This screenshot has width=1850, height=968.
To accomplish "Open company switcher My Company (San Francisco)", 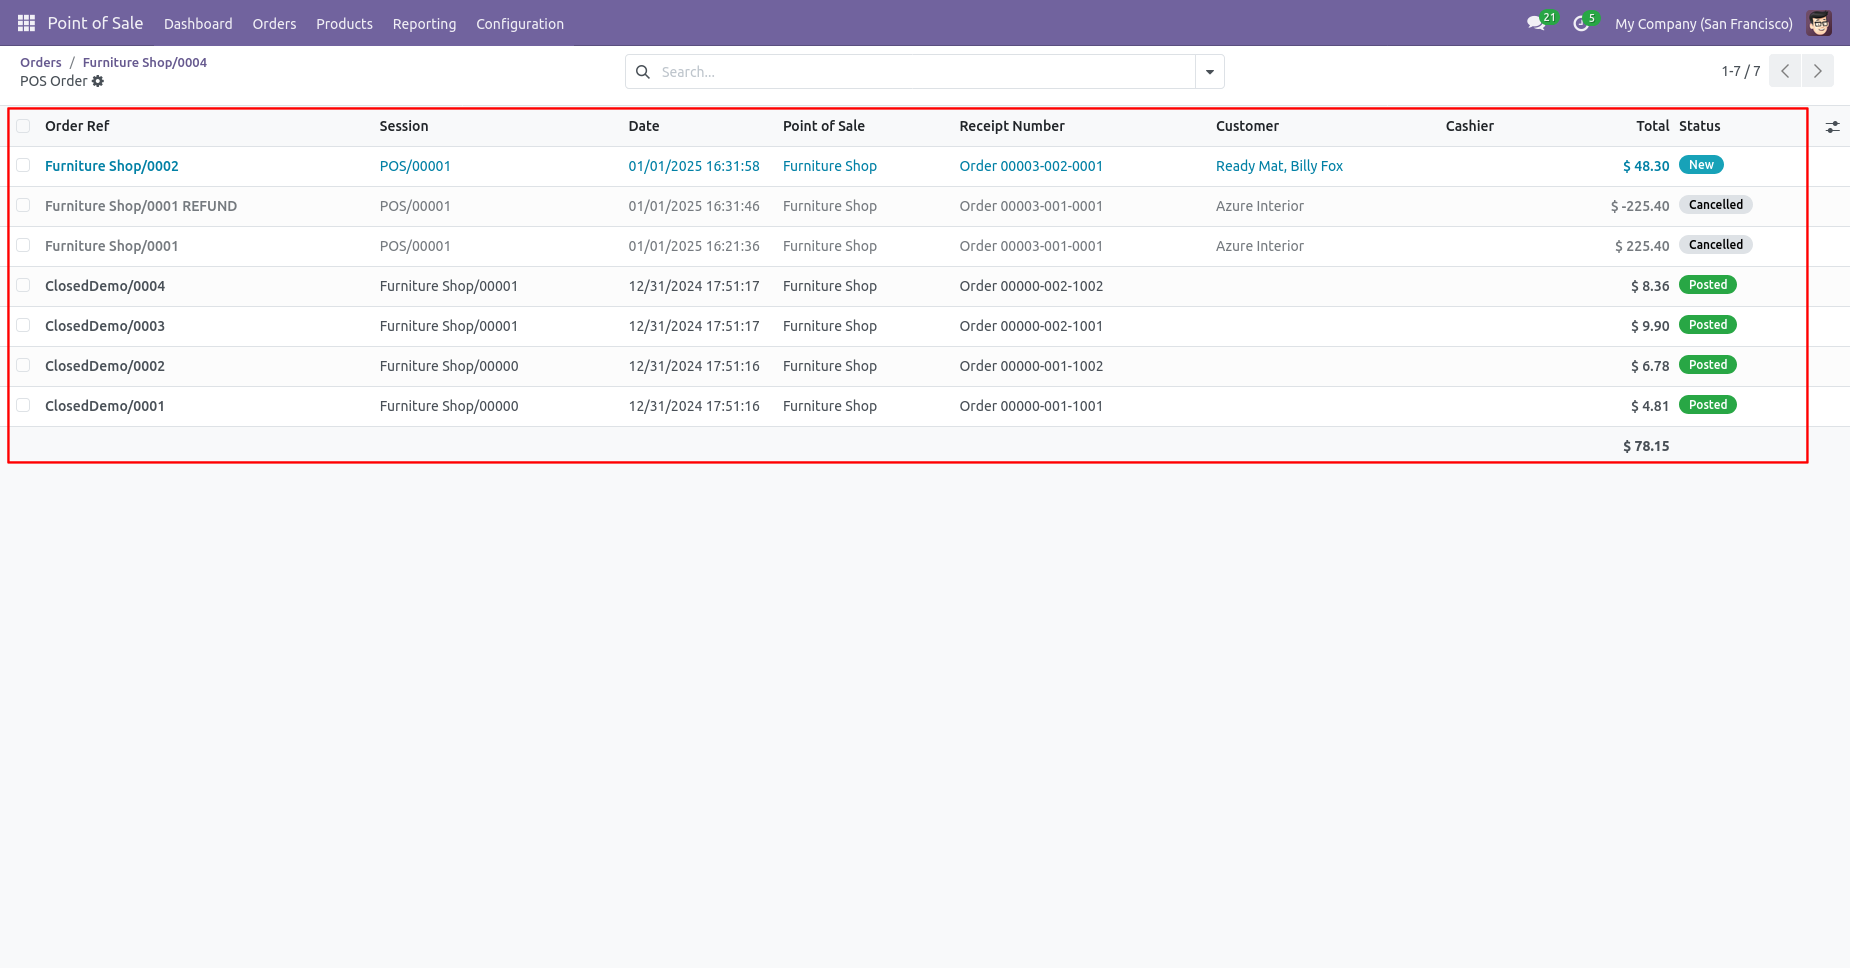I will [1703, 24].
